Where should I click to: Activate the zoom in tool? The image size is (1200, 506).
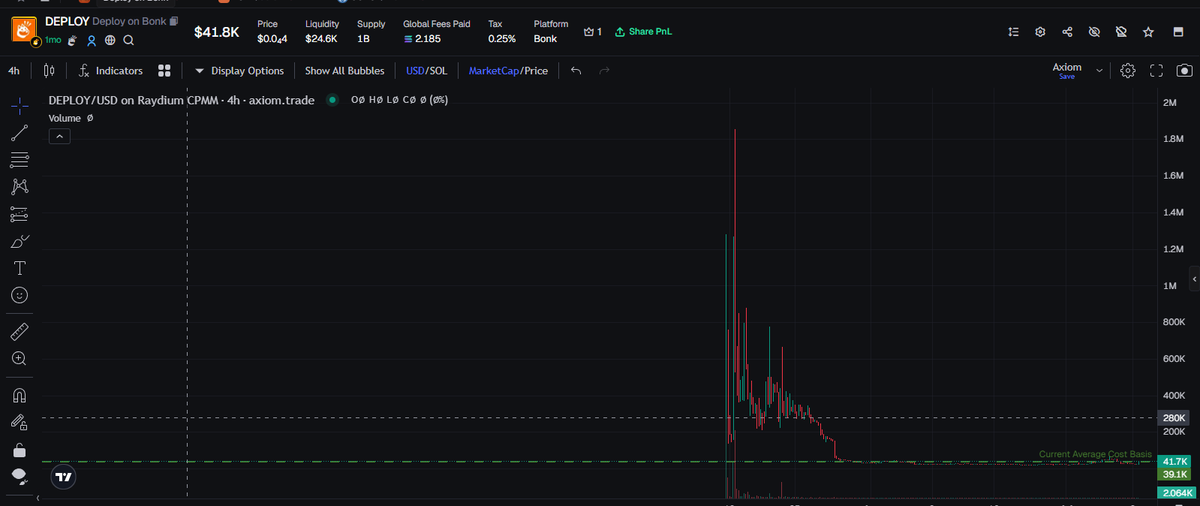19,358
